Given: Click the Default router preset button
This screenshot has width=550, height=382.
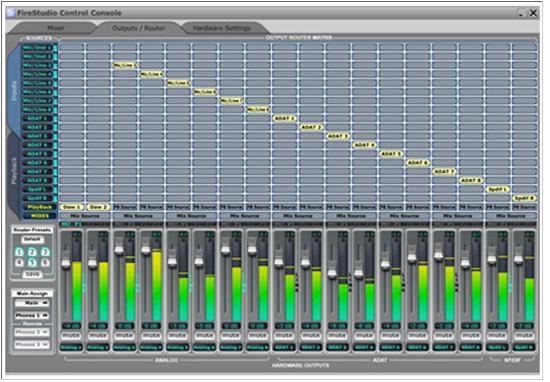Looking at the screenshot, I should point(32,240).
